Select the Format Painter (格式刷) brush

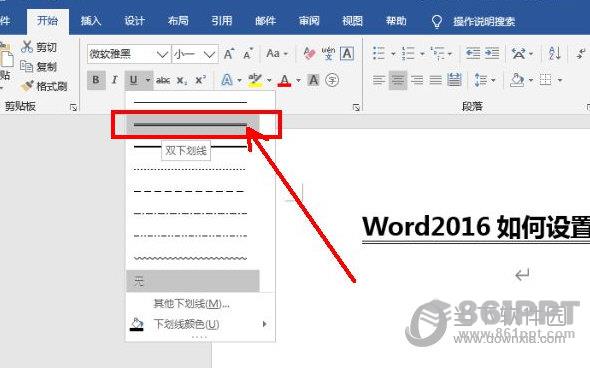[27, 86]
